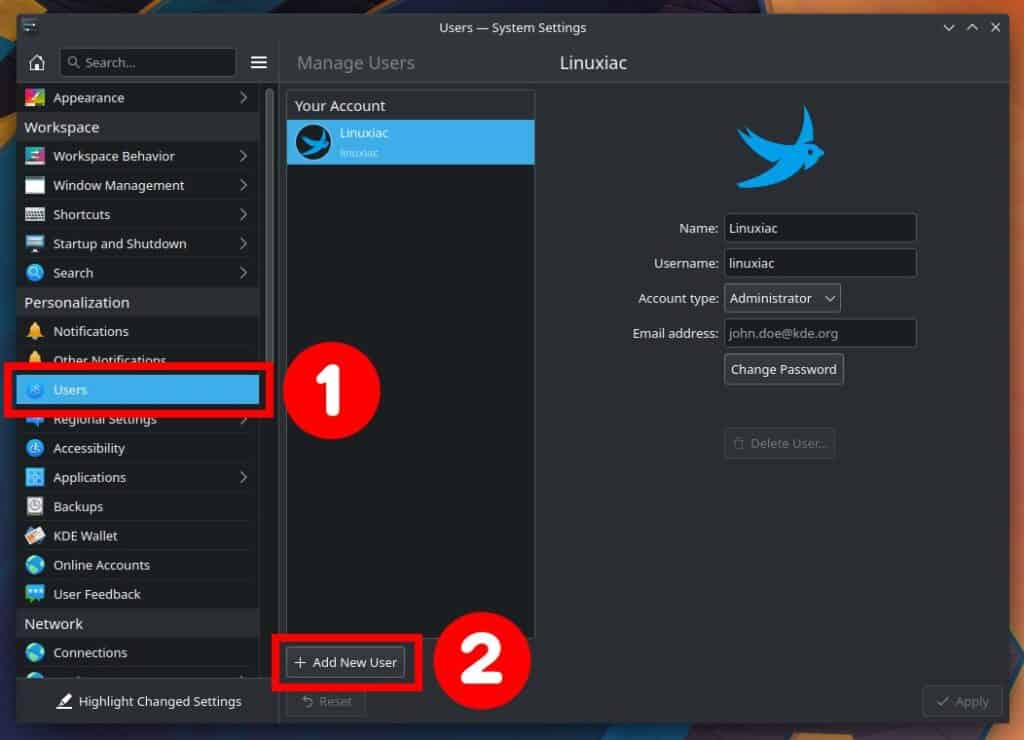1024x740 pixels.
Task: Expand the Workspace Behavior chevron
Action: click(x=244, y=156)
